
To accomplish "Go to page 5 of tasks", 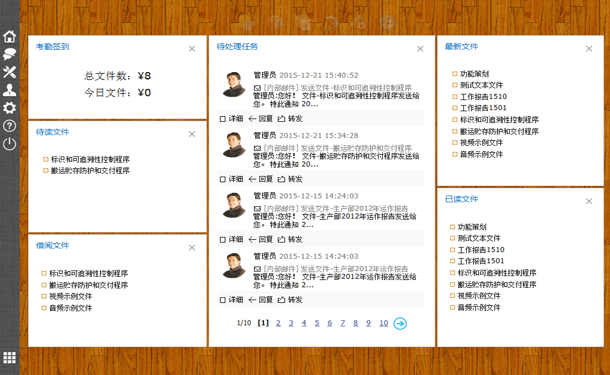I will pyautogui.click(x=317, y=323).
